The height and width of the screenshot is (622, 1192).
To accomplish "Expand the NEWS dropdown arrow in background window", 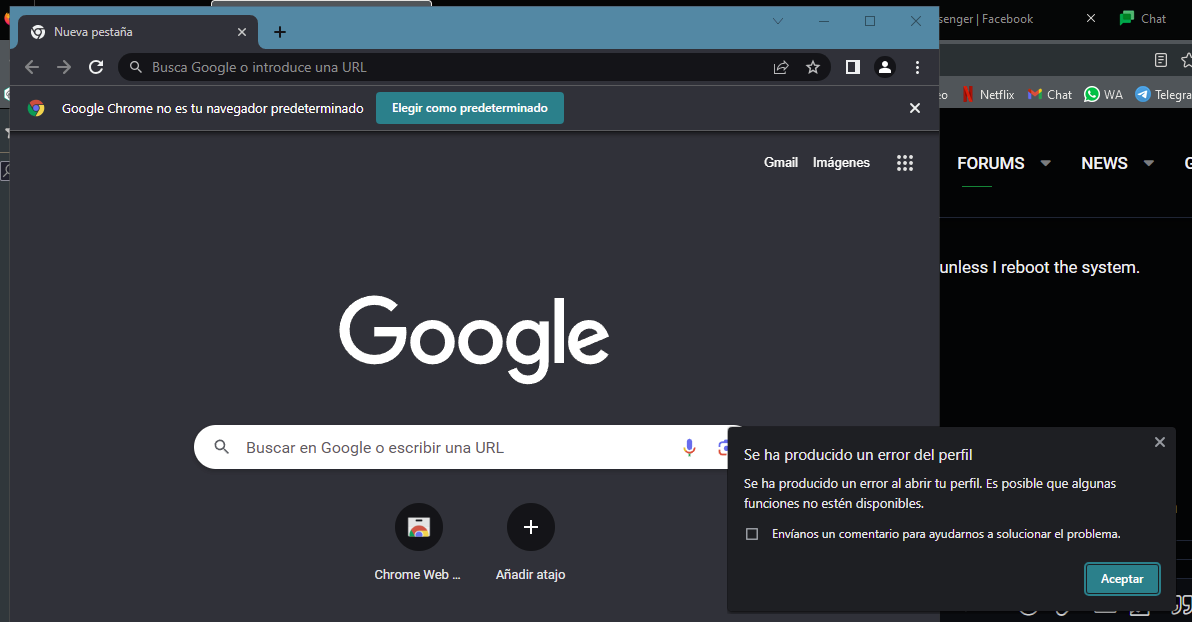I will click(1149, 163).
